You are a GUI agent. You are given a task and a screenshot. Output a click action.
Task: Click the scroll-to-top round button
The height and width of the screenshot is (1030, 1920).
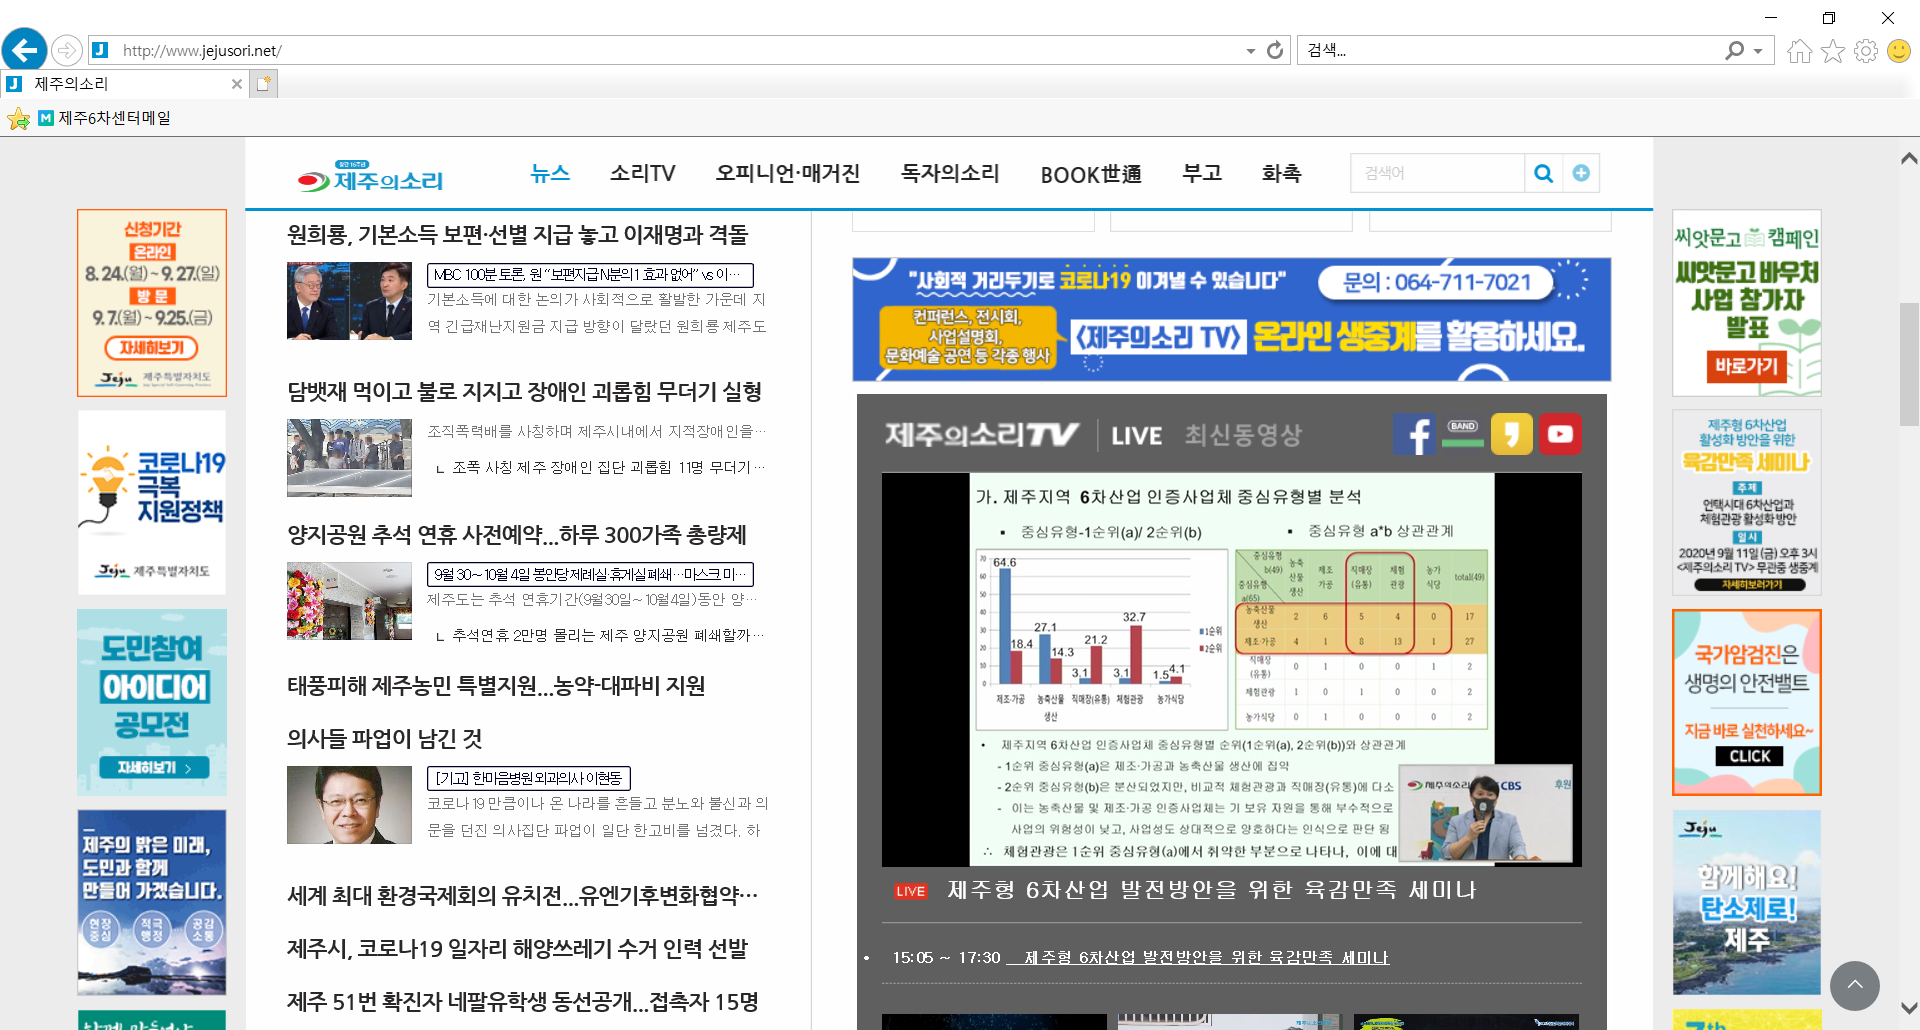(1854, 985)
